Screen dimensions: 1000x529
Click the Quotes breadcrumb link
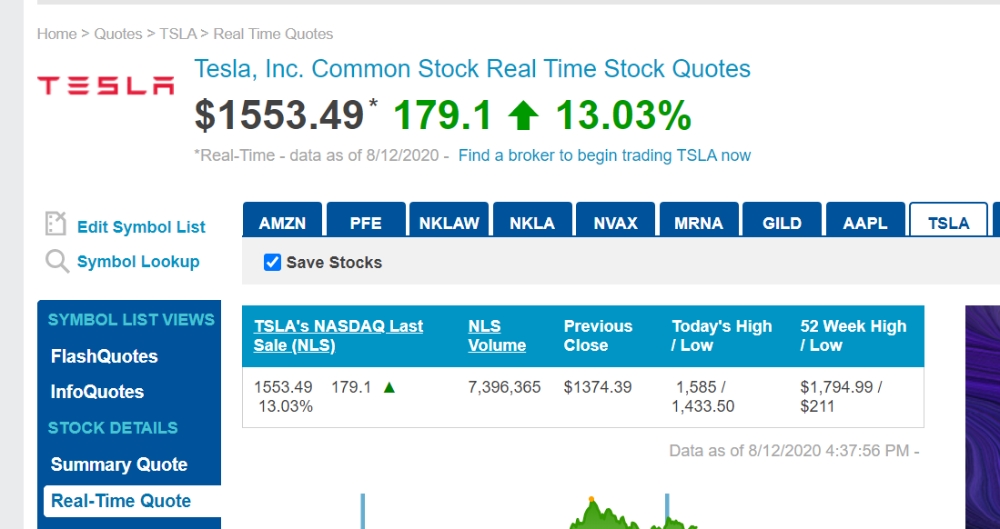click(x=118, y=34)
